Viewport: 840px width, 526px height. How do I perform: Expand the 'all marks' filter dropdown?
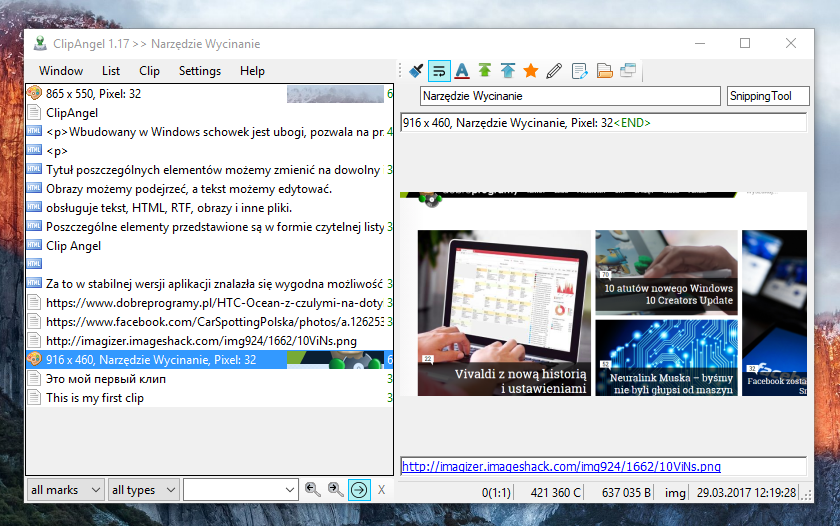(x=65, y=490)
